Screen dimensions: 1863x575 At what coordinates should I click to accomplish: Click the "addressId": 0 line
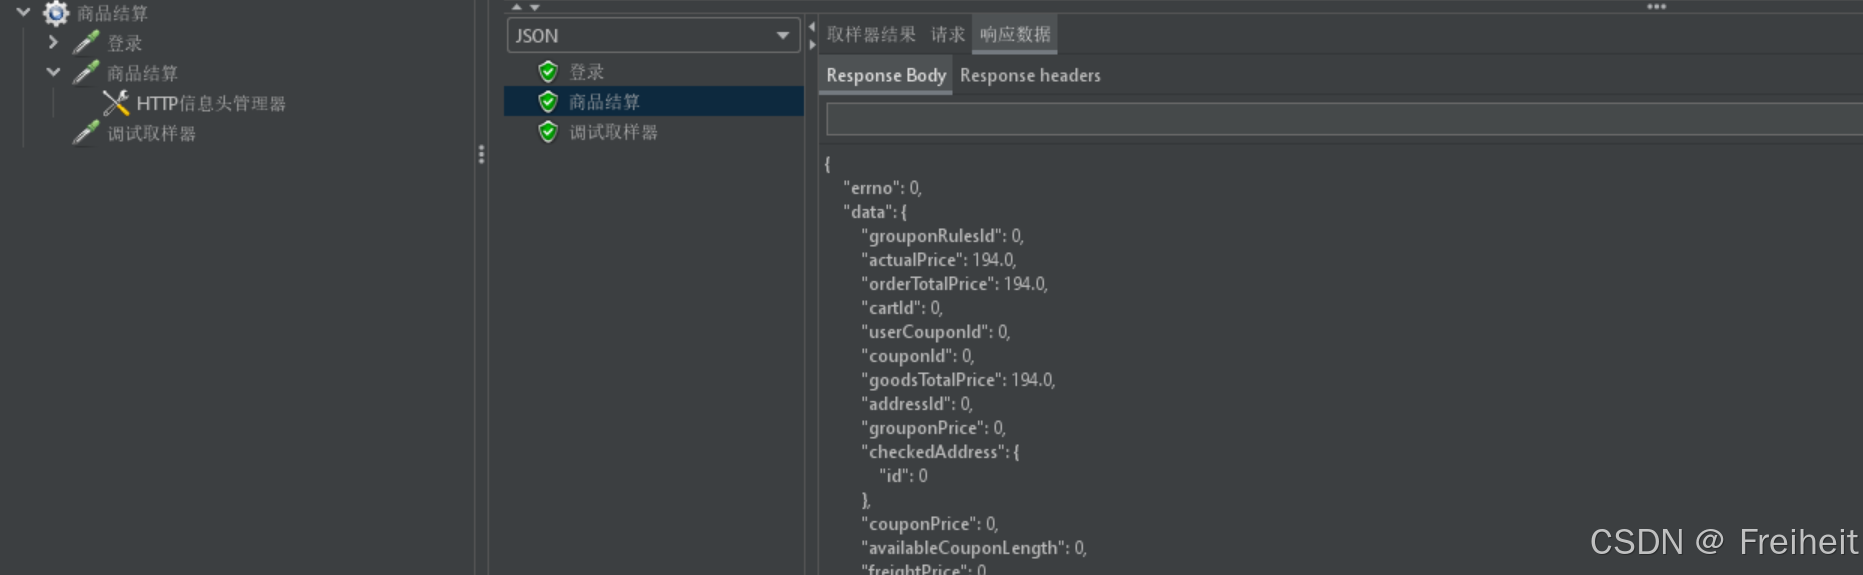click(916, 403)
